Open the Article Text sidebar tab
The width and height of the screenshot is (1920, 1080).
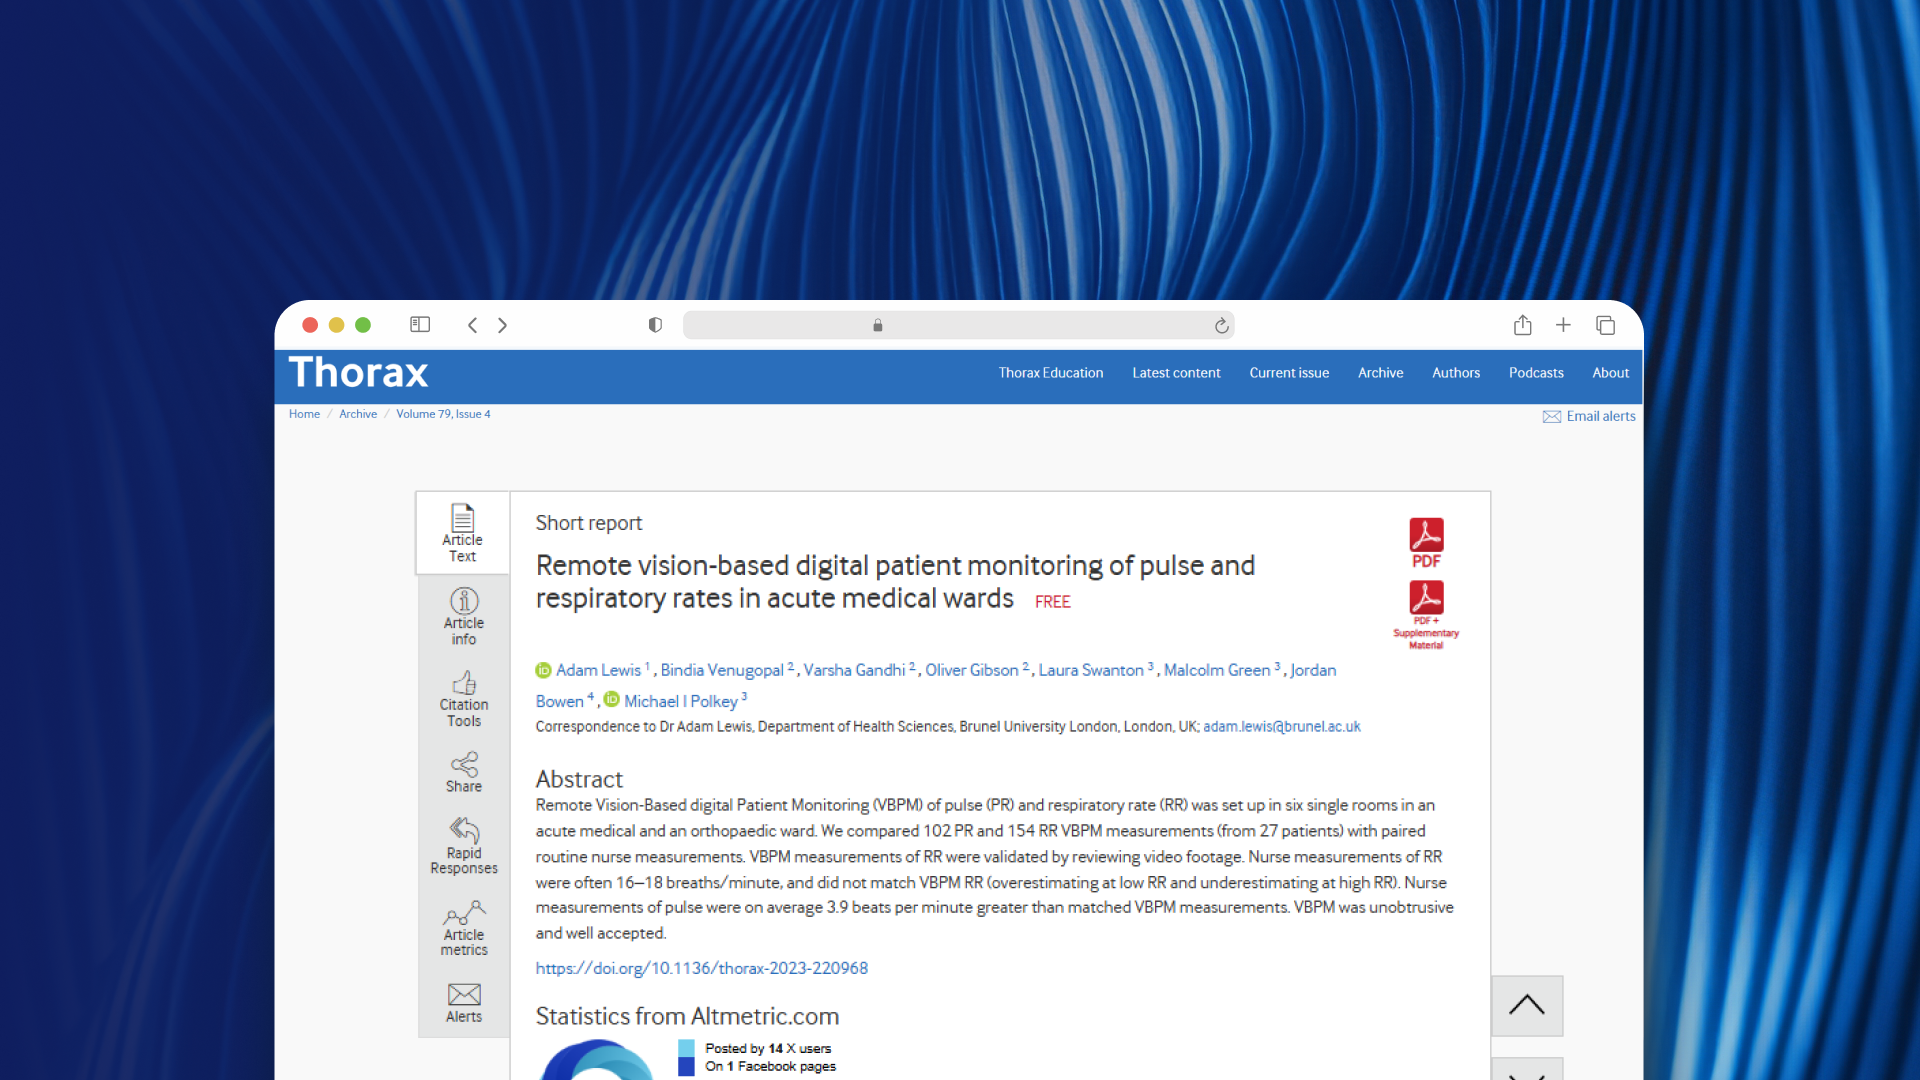tap(463, 533)
